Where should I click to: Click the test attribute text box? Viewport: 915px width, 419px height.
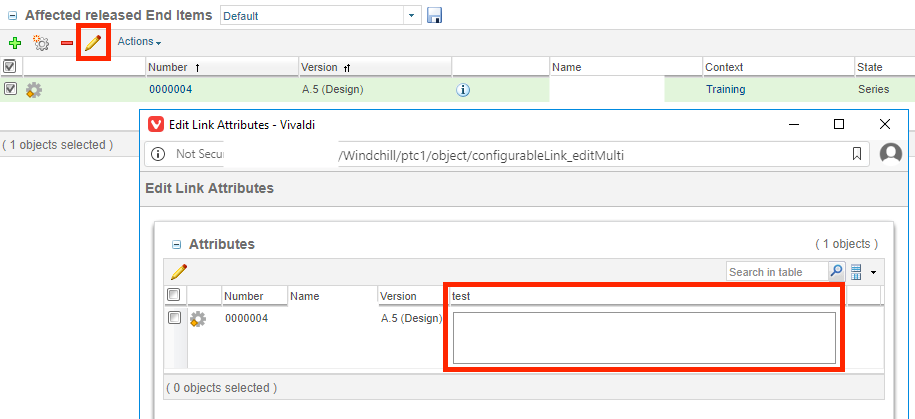644,338
